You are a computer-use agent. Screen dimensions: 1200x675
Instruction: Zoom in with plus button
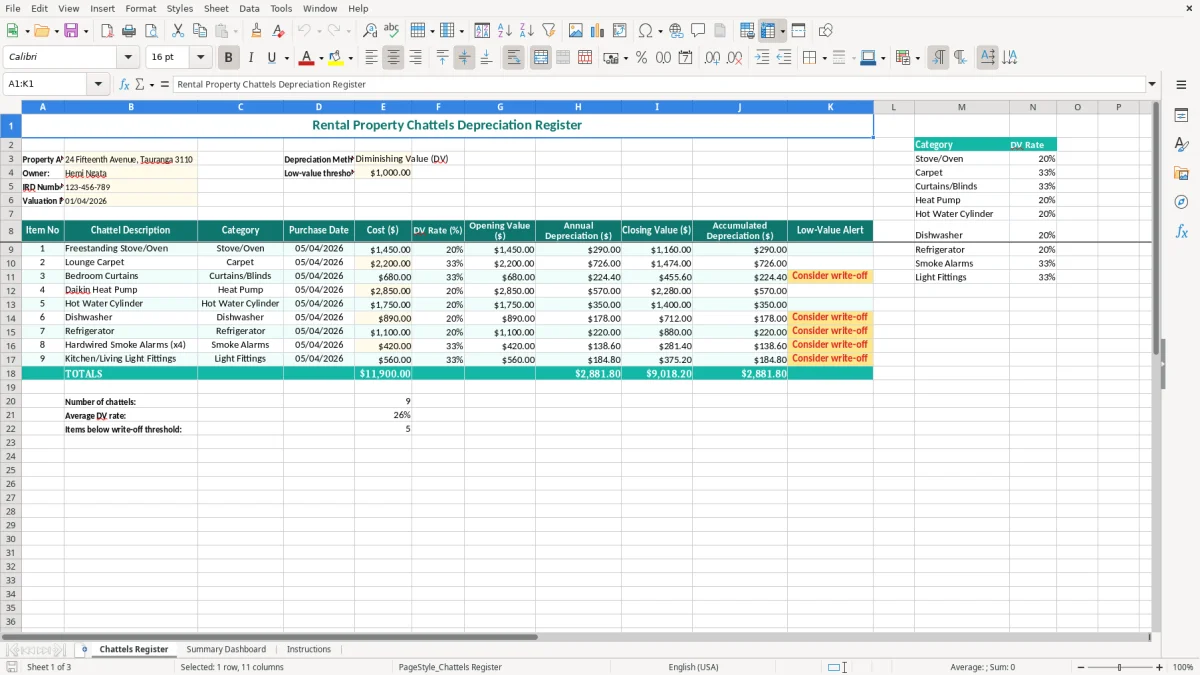[1160, 667]
